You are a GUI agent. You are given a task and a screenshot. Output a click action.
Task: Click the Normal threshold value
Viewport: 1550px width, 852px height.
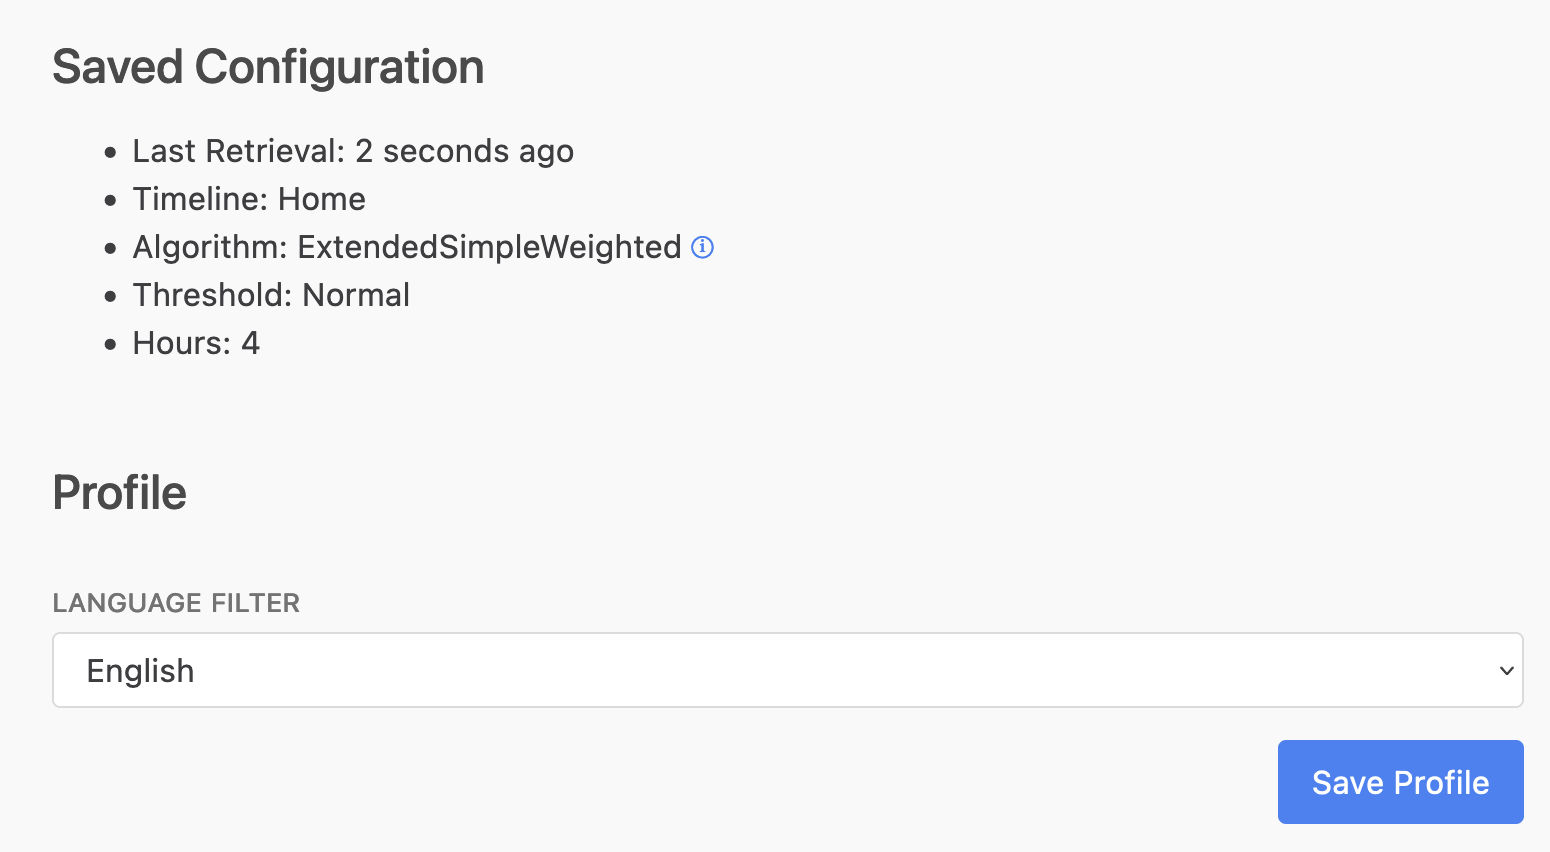click(356, 295)
